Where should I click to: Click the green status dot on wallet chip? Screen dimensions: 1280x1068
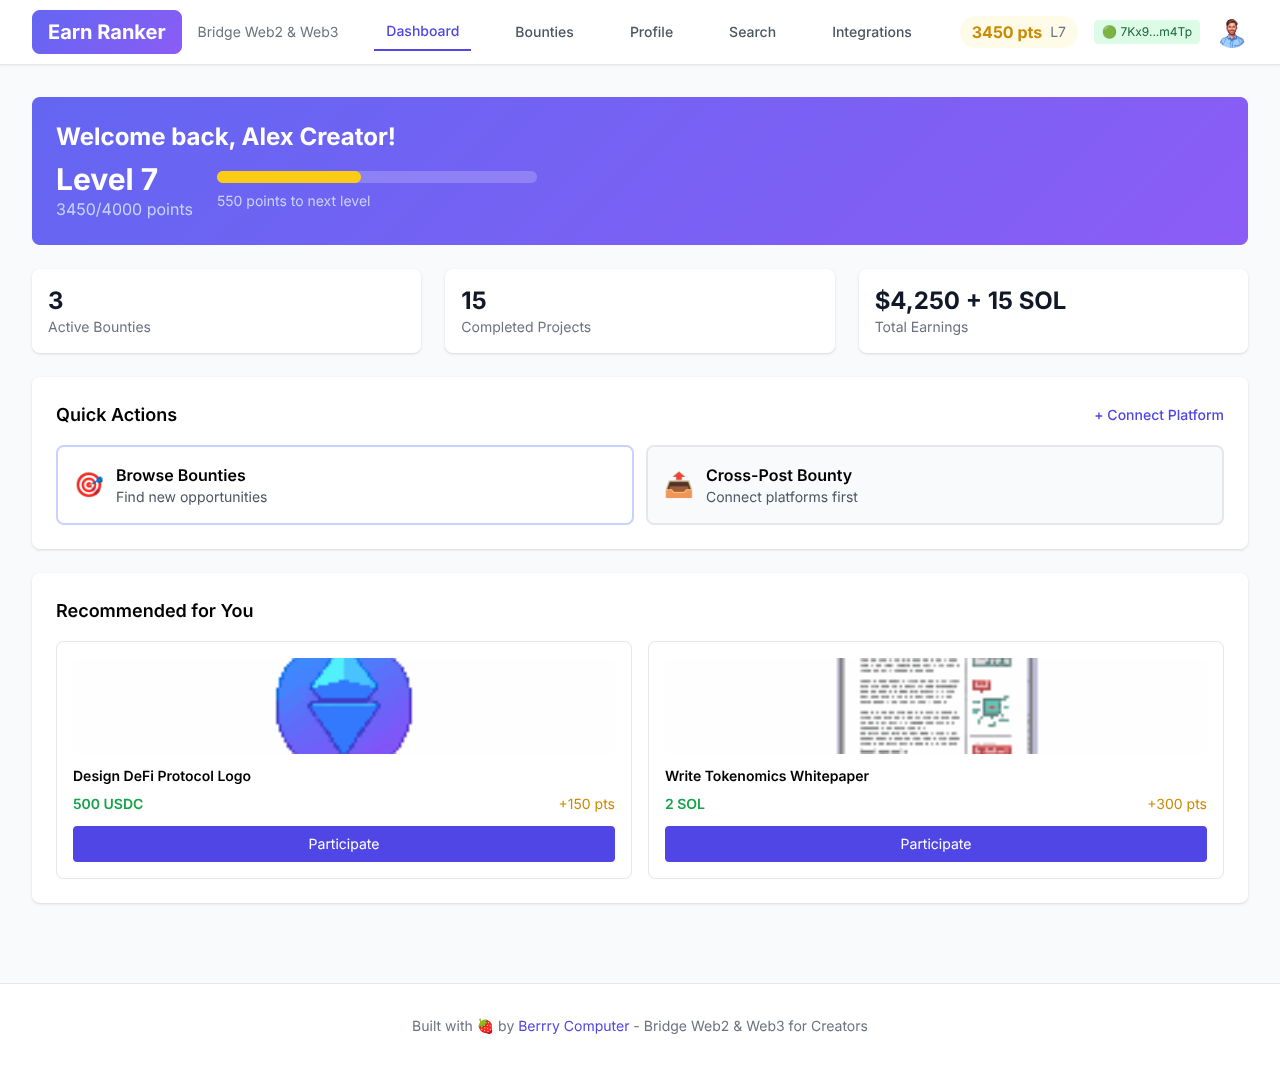click(x=1109, y=31)
